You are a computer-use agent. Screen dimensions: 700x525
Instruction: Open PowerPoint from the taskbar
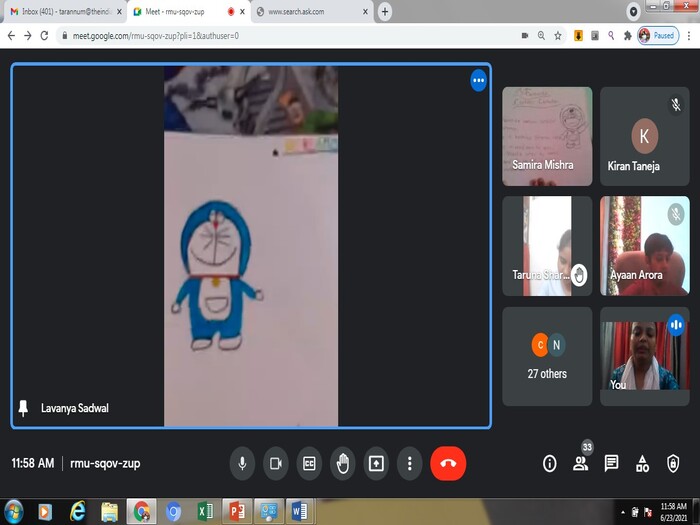point(237,512)
